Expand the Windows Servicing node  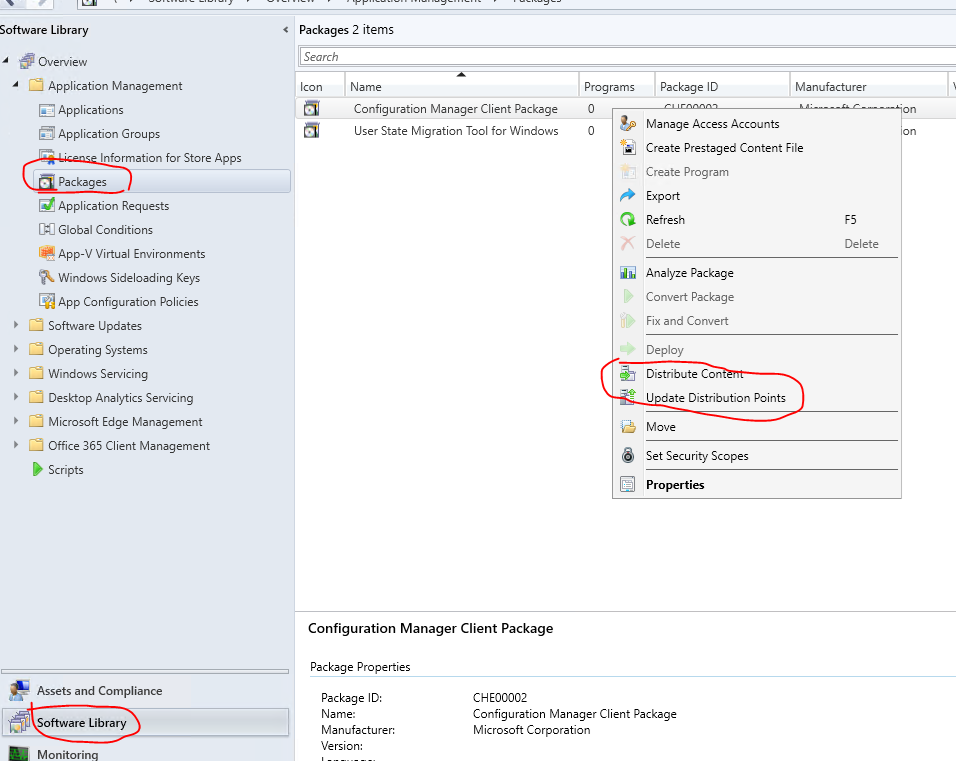pyautogui.click(x=16, y=373)
